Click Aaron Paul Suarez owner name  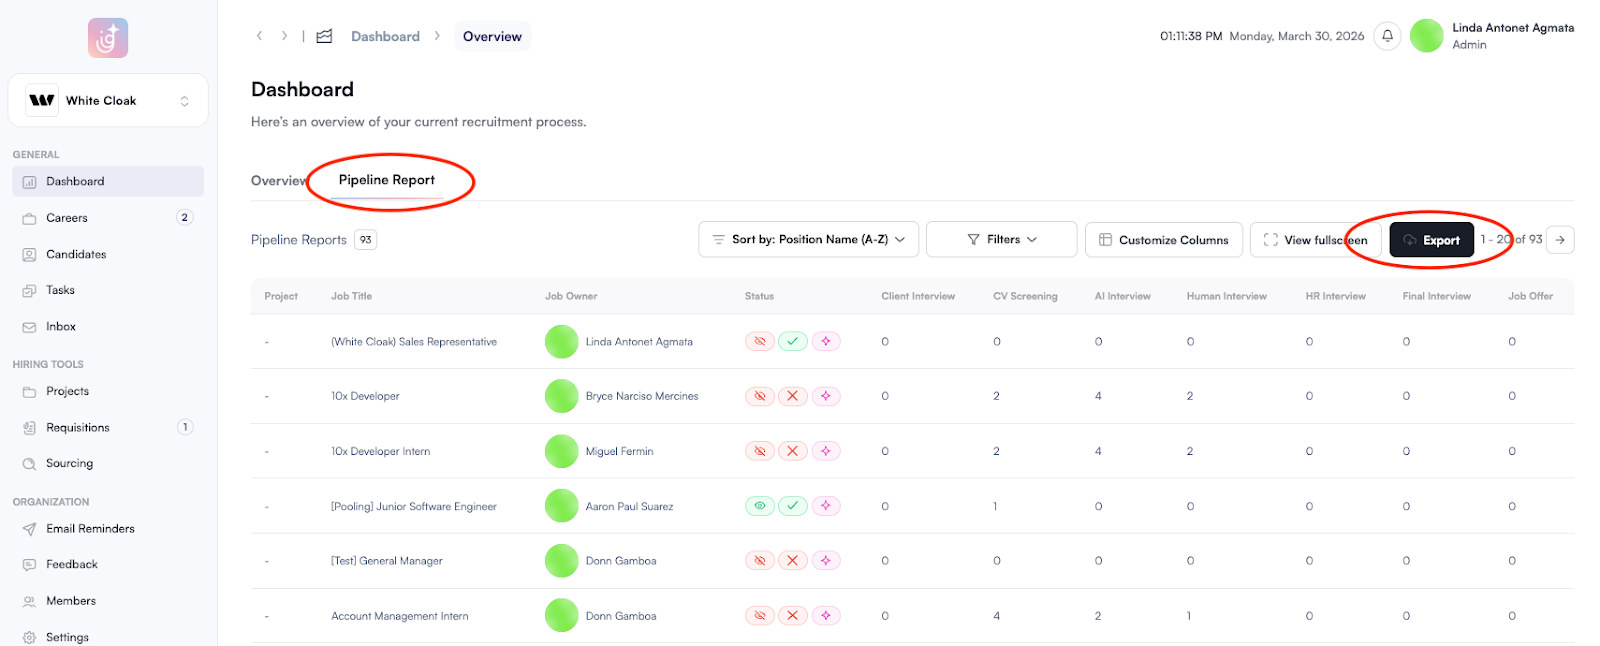pos(629,506)
